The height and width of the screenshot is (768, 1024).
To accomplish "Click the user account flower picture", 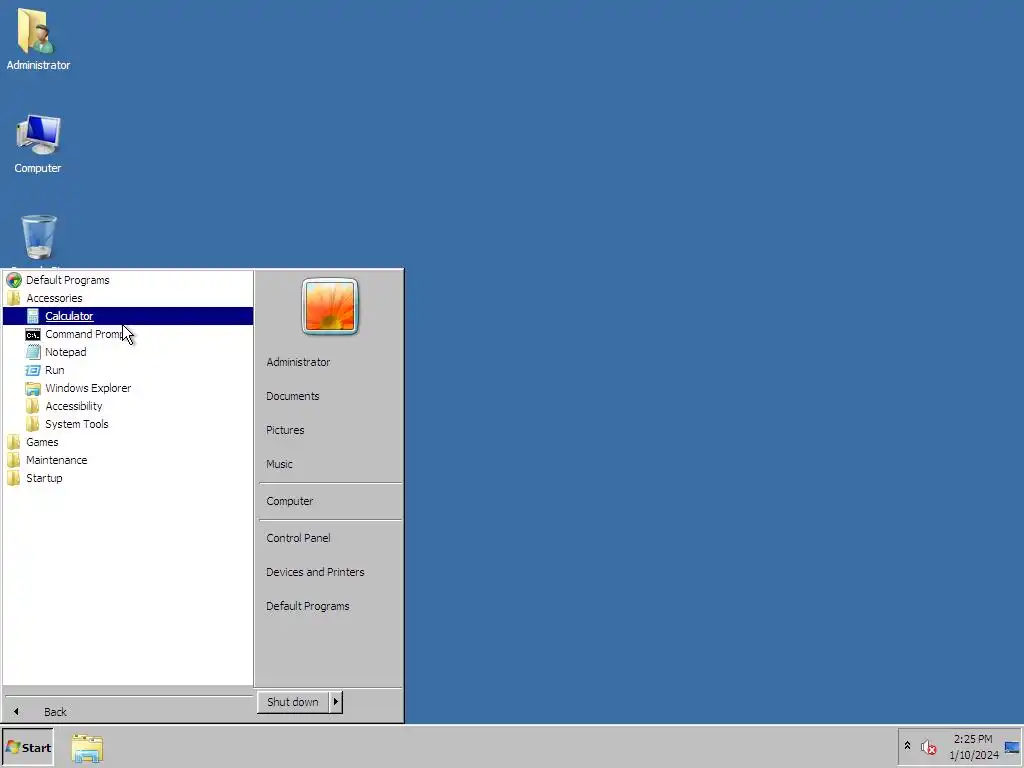I will pos(330,306).
